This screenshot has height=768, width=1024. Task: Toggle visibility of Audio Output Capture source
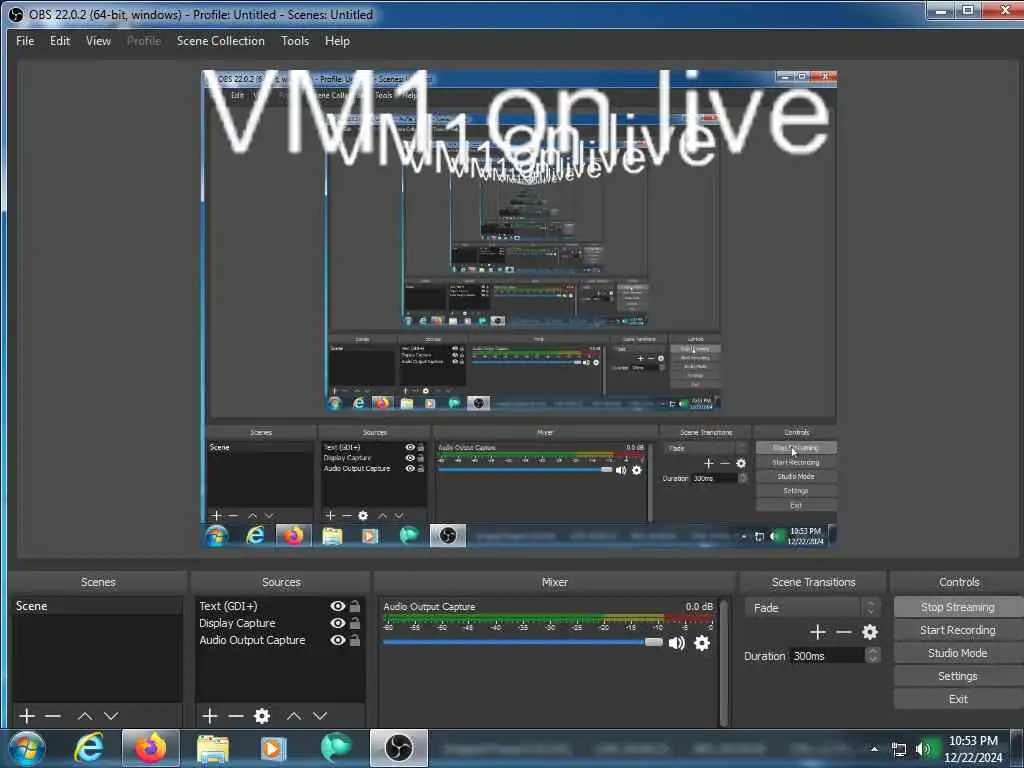(338, 640)
